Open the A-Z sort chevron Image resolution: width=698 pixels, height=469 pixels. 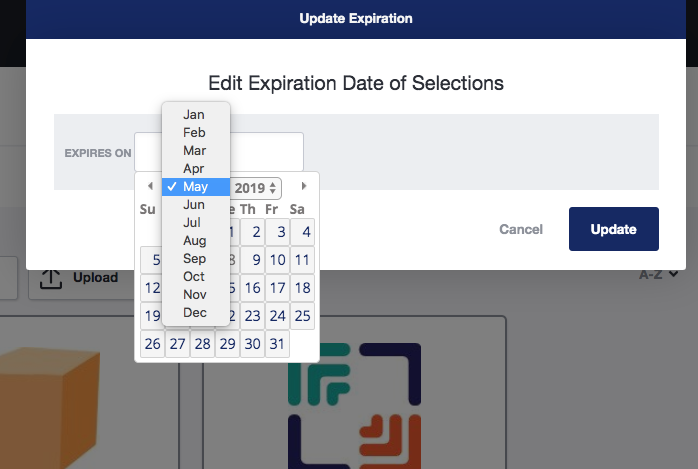(674, 274)
